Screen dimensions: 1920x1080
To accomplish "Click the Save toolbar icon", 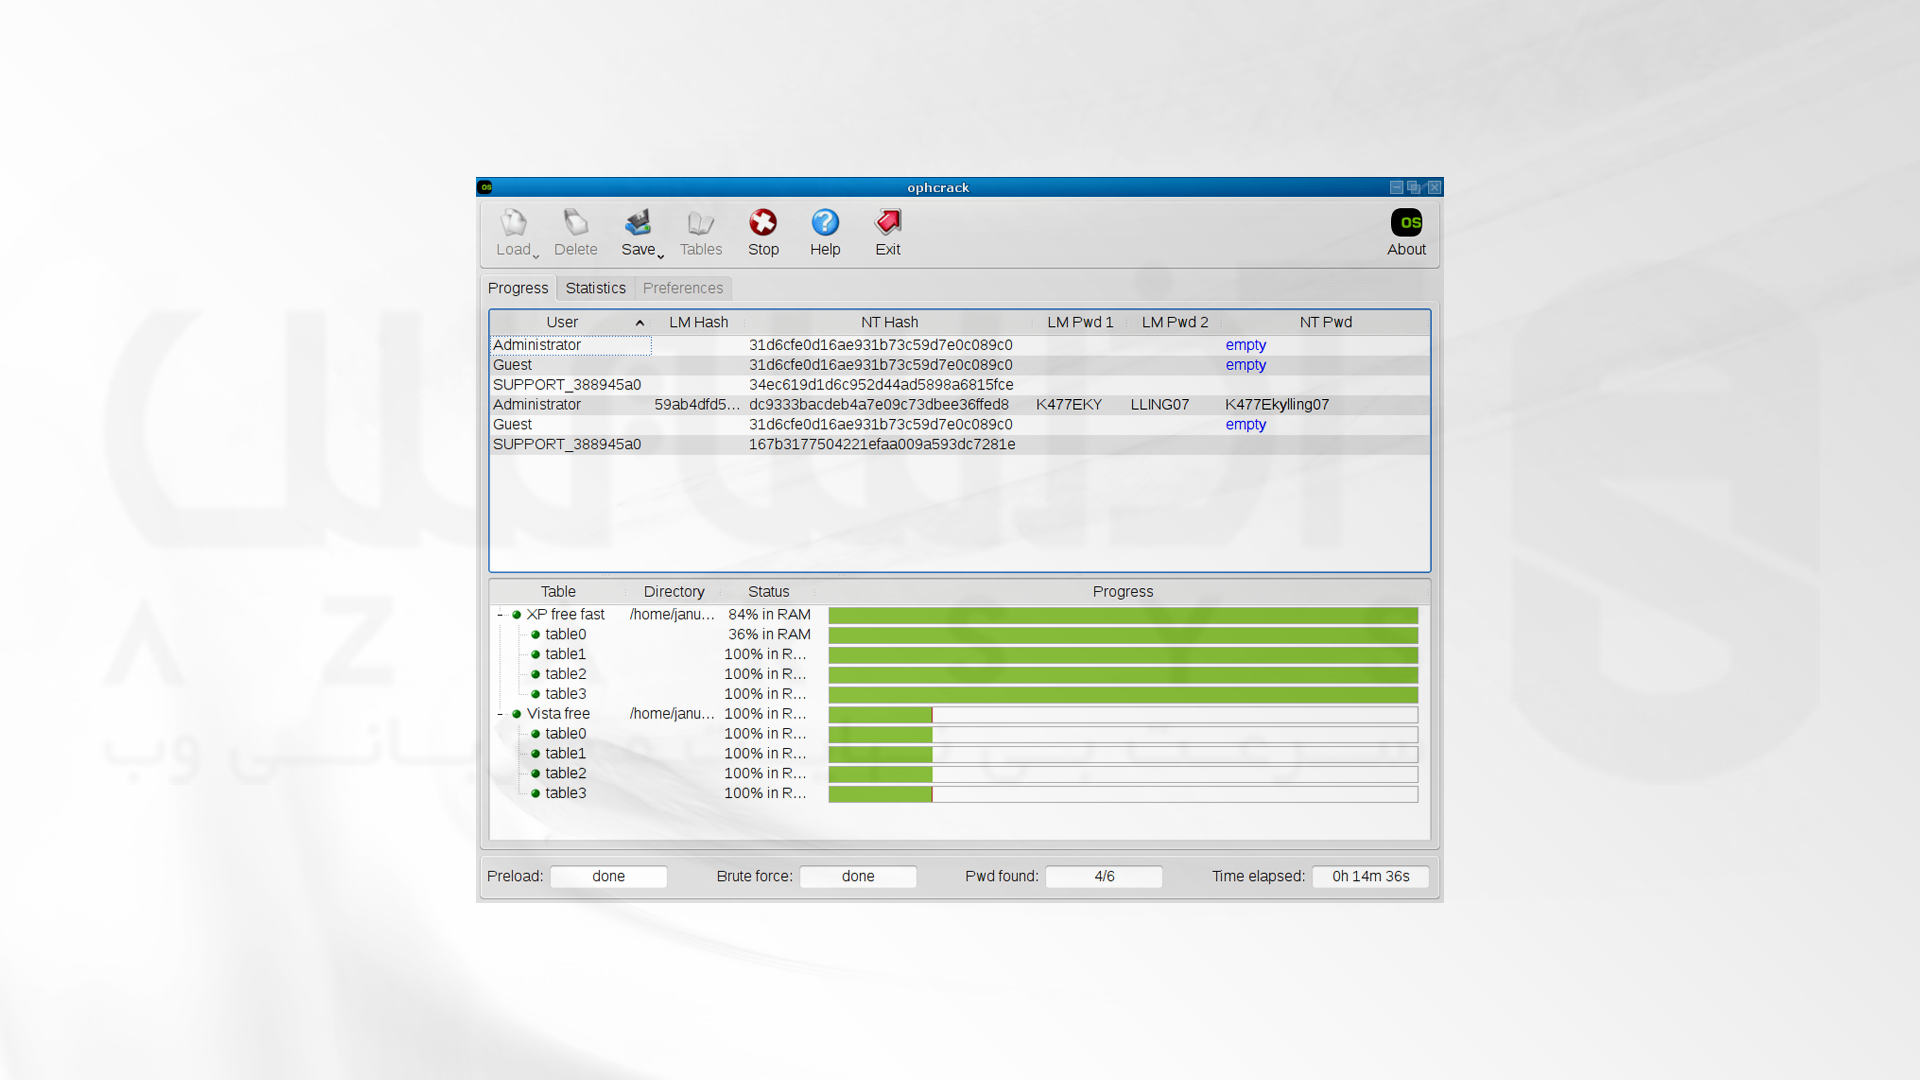I will click(638, 222).
